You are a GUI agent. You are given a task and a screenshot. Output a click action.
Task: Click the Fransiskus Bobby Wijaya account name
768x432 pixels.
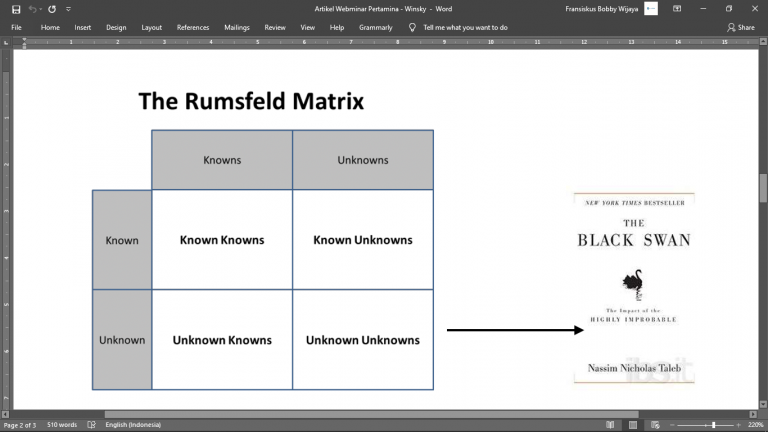601,9
